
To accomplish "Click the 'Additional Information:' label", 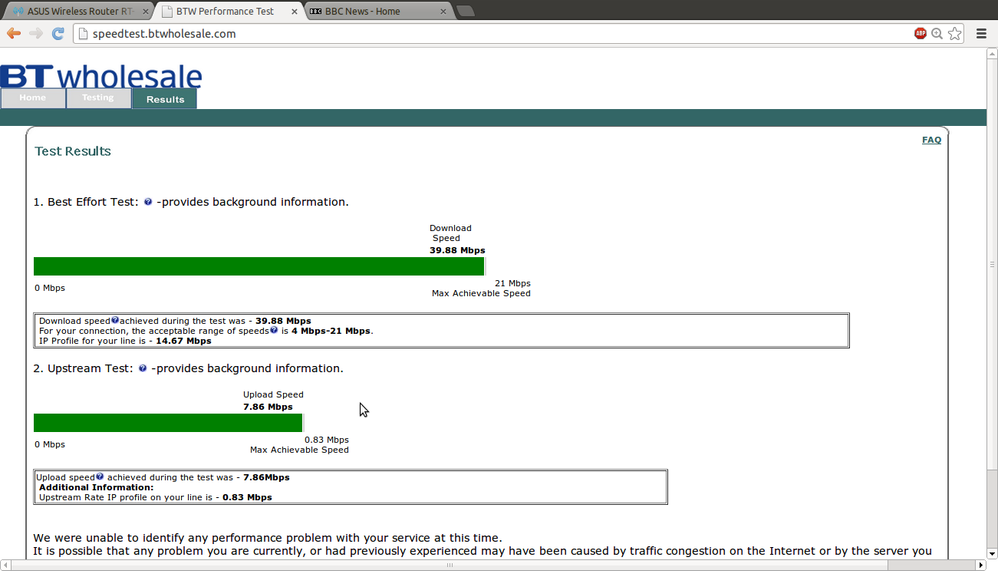I will (x=96, y=488).
